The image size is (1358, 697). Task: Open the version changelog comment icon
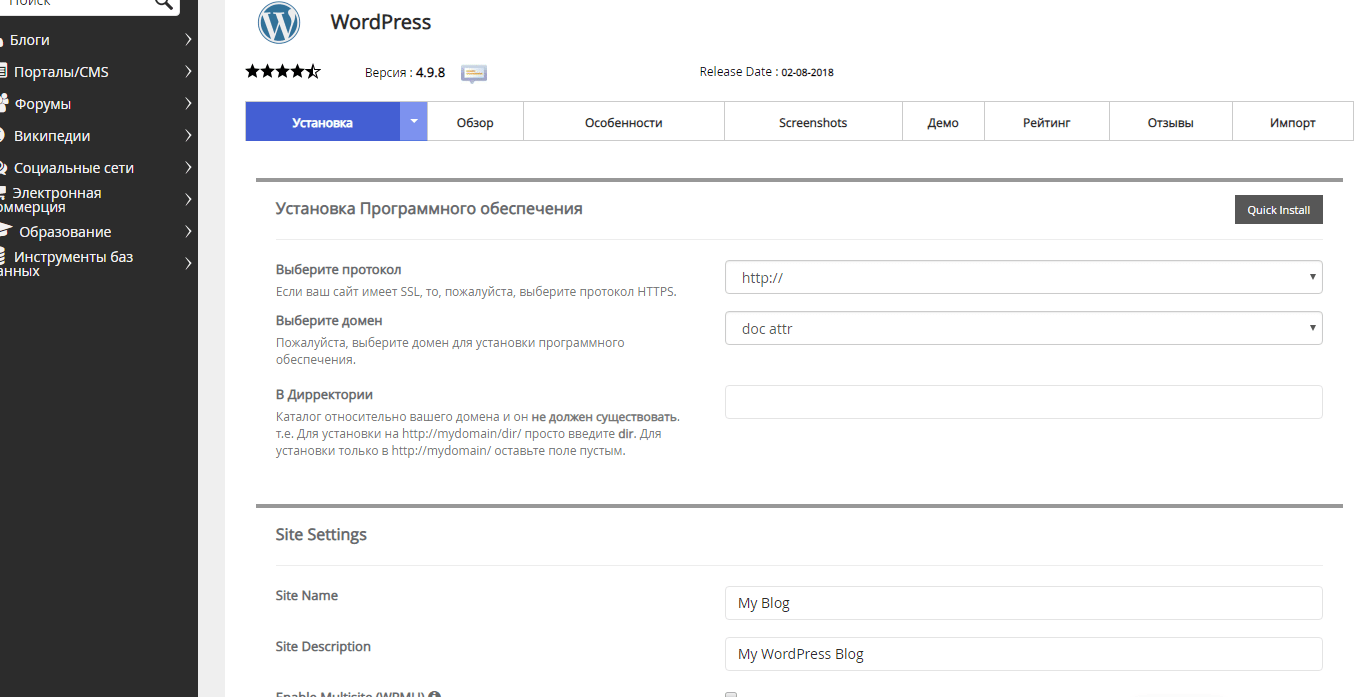click(x=474, y=73)
